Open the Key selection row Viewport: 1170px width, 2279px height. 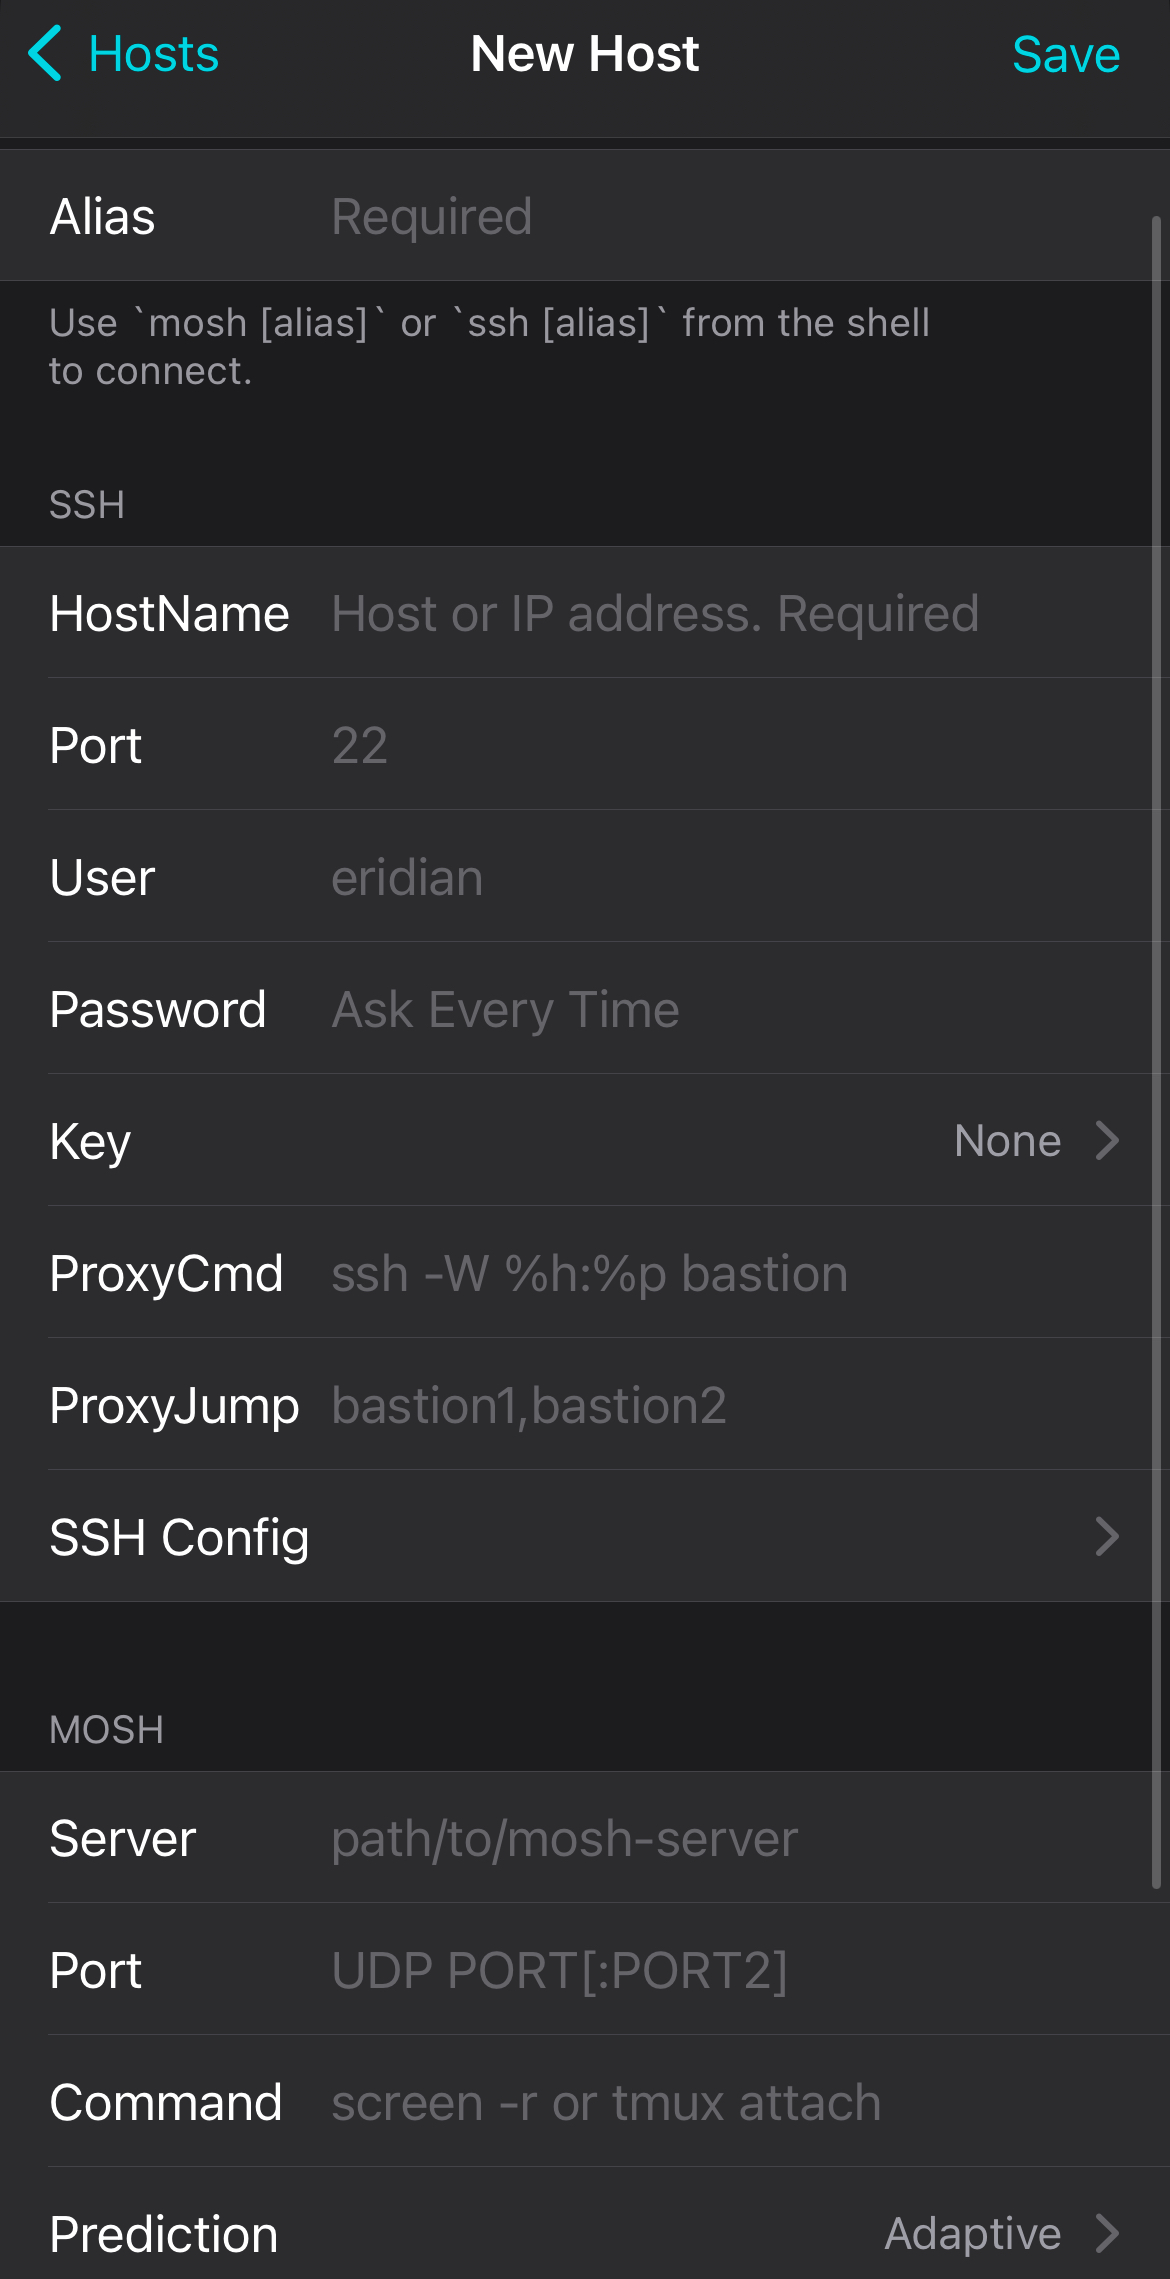click(x=584, y=1141)
